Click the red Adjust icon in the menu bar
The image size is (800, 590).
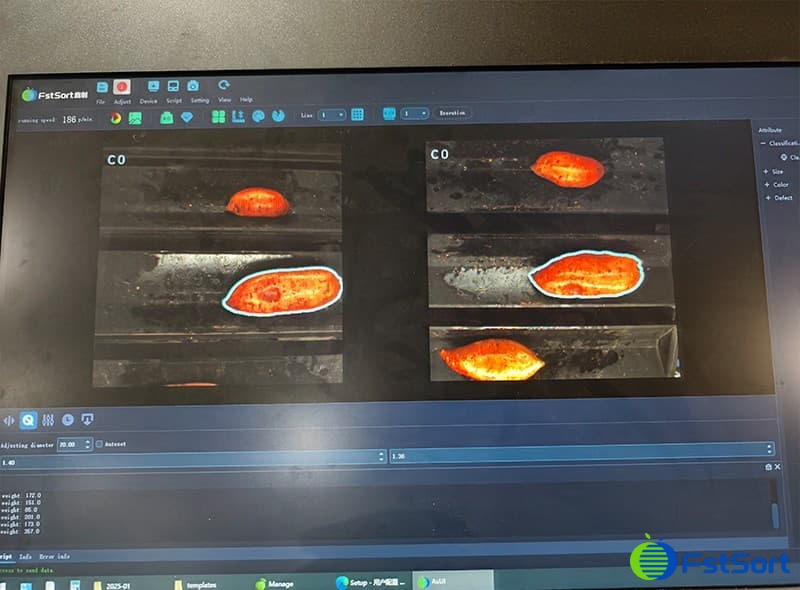click(123, 88)
